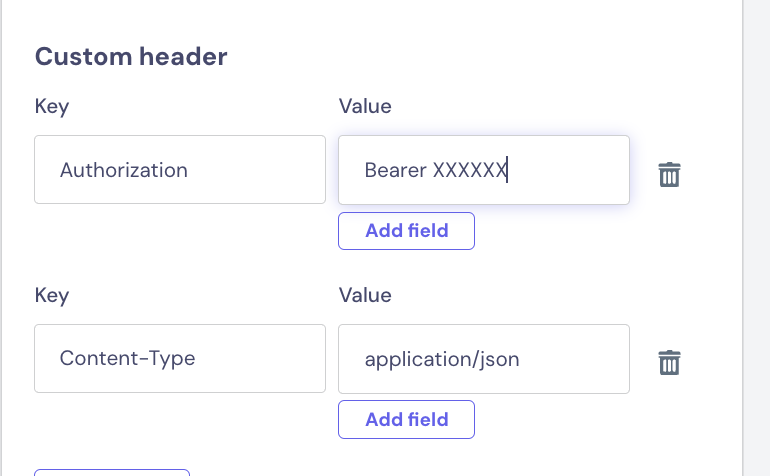This screenshot has height=476, width=770.
Task: Click the Key label above Content-Type
Action: coord(52,295)
